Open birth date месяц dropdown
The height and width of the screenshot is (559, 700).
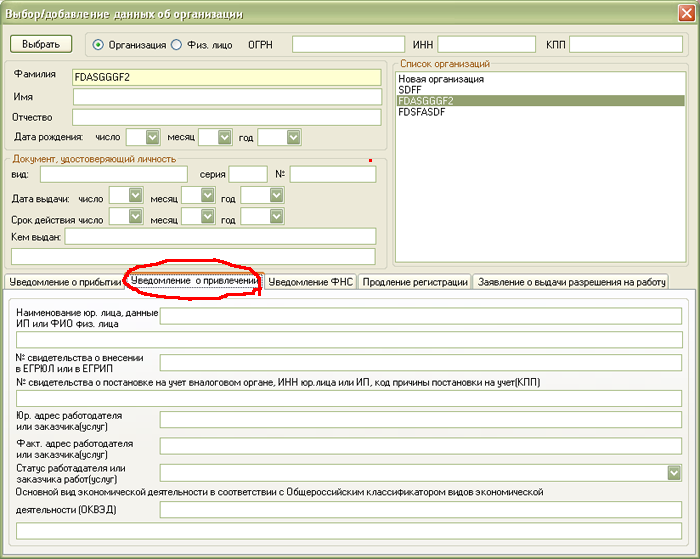(225, 137)
